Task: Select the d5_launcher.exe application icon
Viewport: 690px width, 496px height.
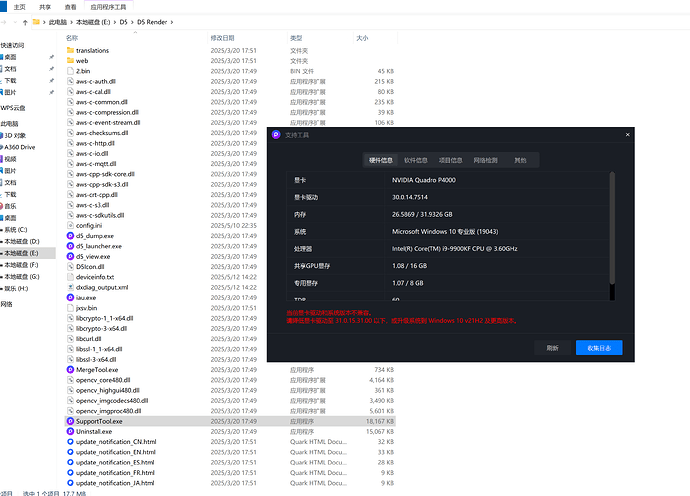Action: tap(70, 246)
